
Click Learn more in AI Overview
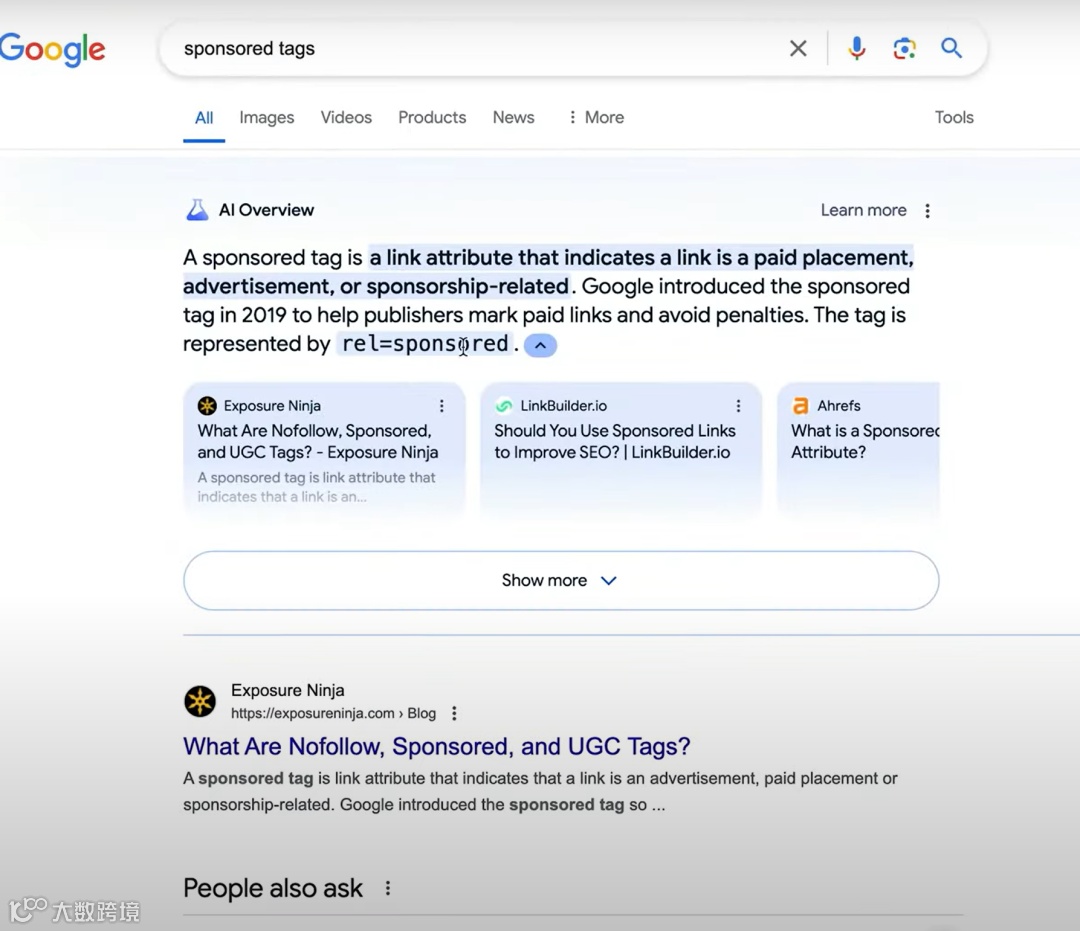(x=863, y=210)
